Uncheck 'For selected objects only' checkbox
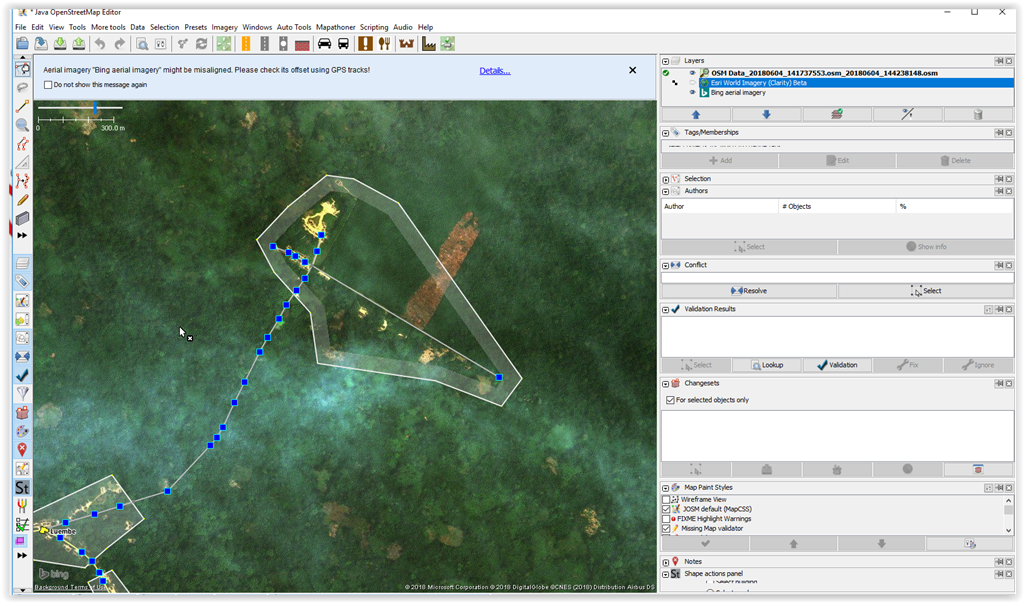Image resolution: width=1024 pixels, height=603 pixels. [x=670, y=400]
